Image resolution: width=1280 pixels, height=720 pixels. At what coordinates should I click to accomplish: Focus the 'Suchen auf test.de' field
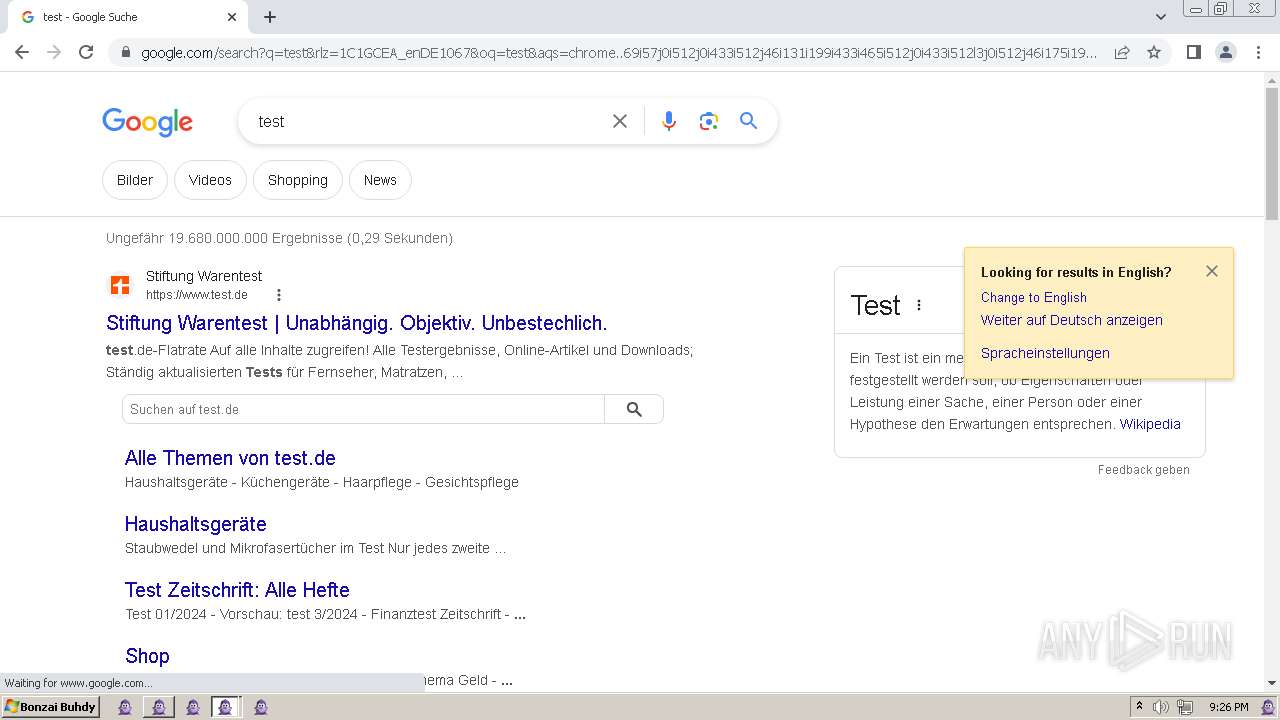[x=363, y=409]
